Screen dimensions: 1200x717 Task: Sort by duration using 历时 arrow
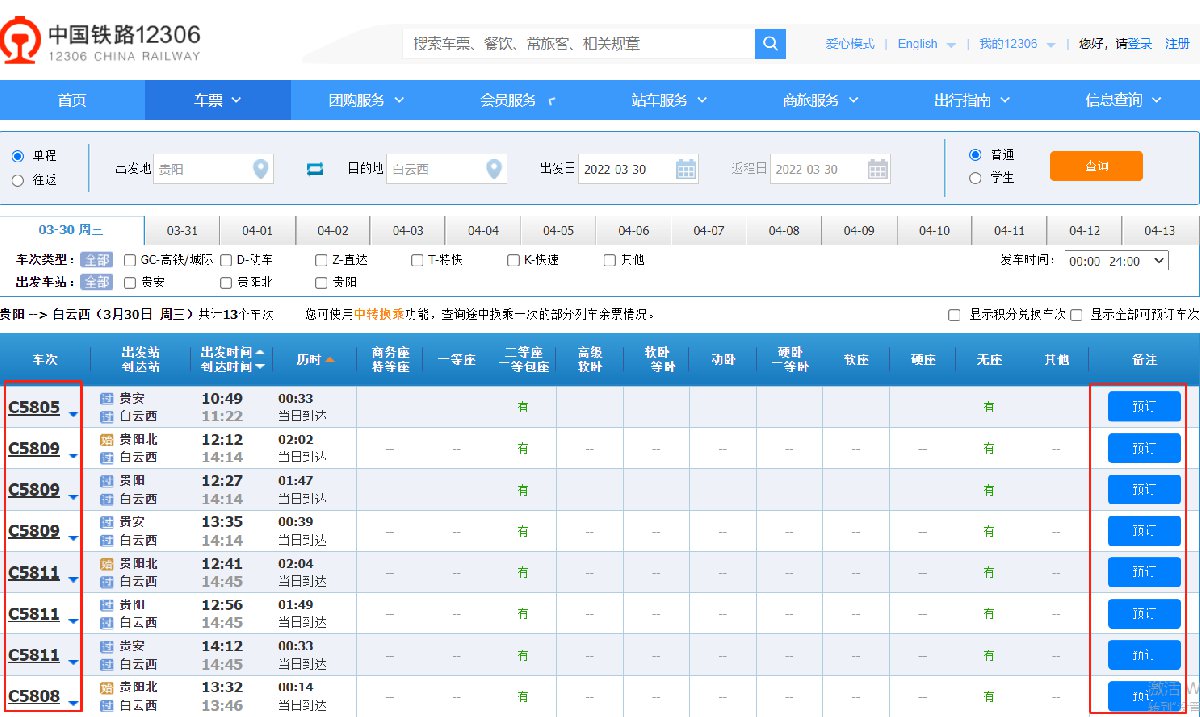click(330, 359)
